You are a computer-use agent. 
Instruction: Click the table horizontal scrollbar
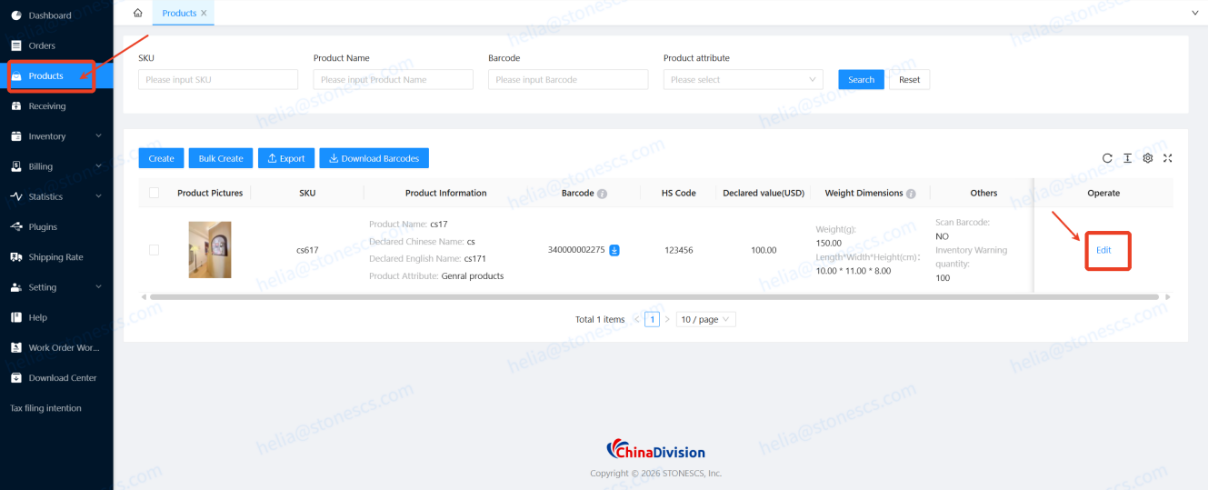(x=654, y=297)
